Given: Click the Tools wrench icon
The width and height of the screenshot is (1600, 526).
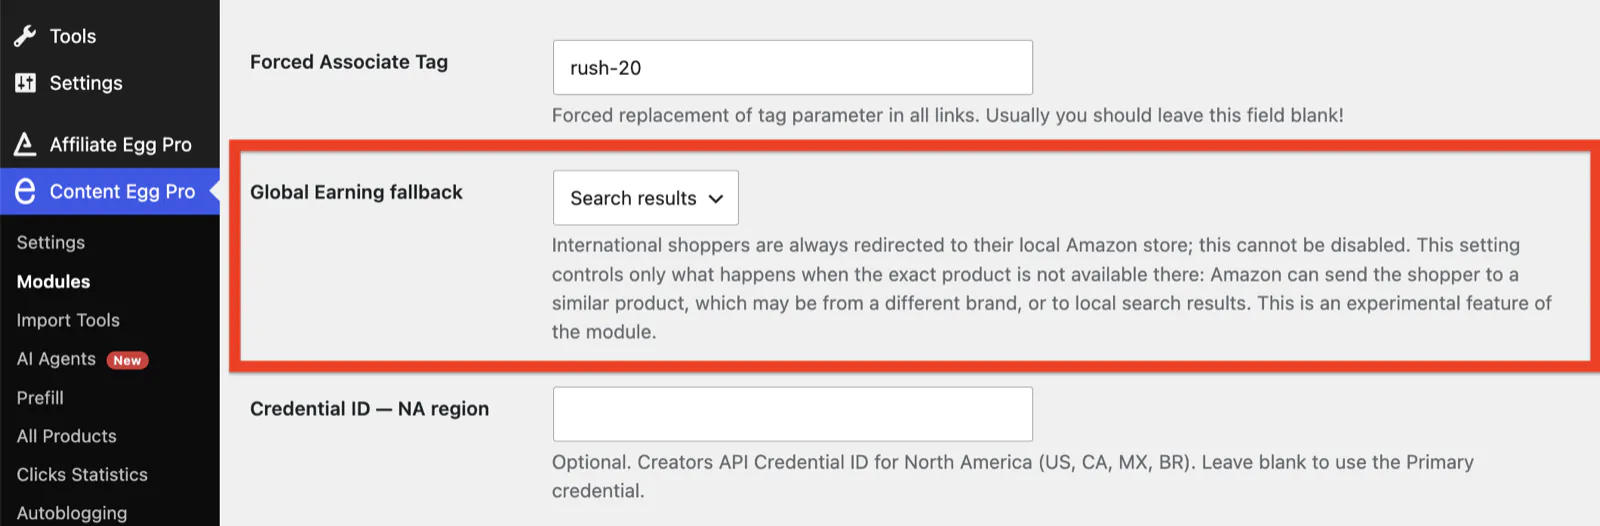Looking at the screenshot, I should [25, 36].
